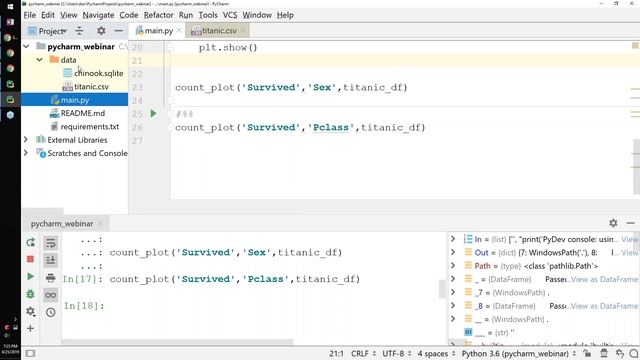Image resolution: width=640 pixels, height=360 pixels.
Task: Toggle the read-only lock icon in the status bar
Action: (x=587, y=353)
